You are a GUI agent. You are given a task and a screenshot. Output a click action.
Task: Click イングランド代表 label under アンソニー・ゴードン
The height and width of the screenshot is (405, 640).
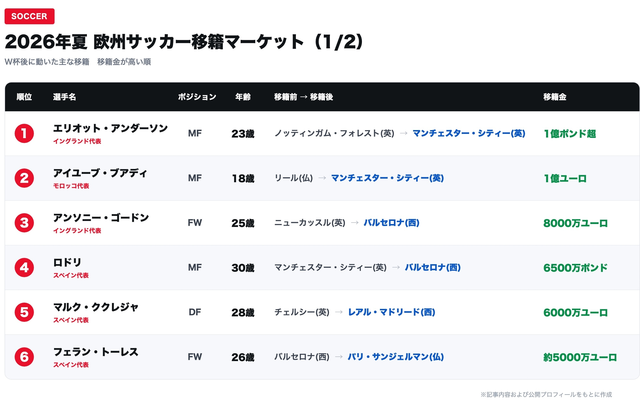tap(77, 231)
